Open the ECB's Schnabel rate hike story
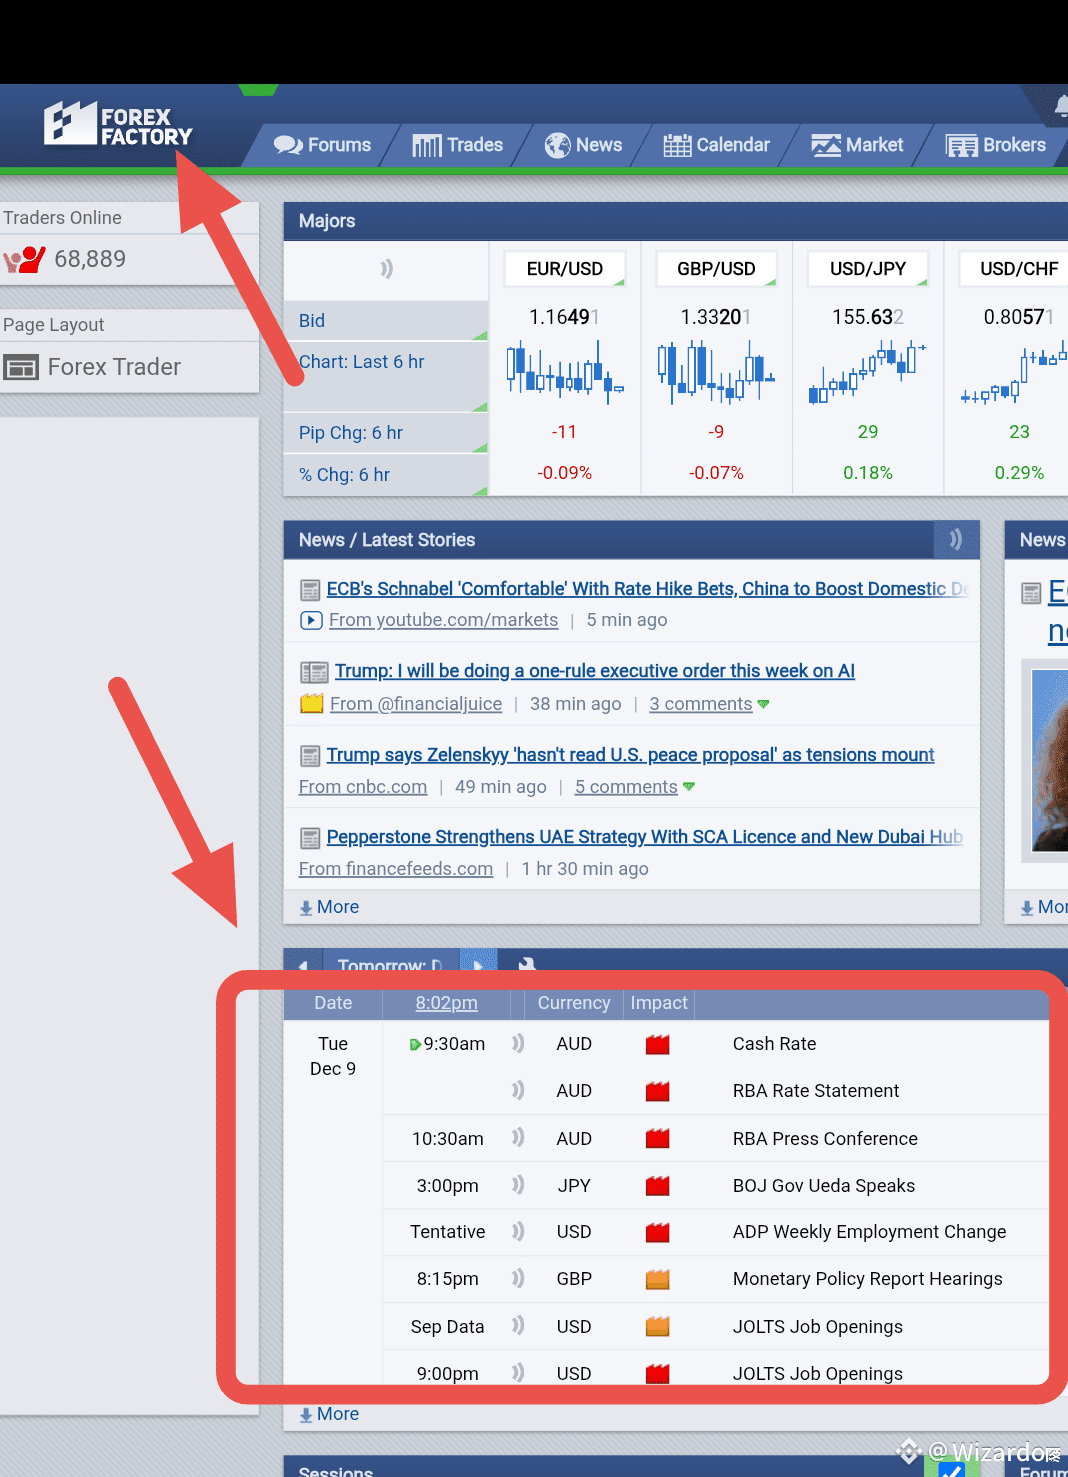Viewport: 1068px width, 1477px height. coord(648,589)
